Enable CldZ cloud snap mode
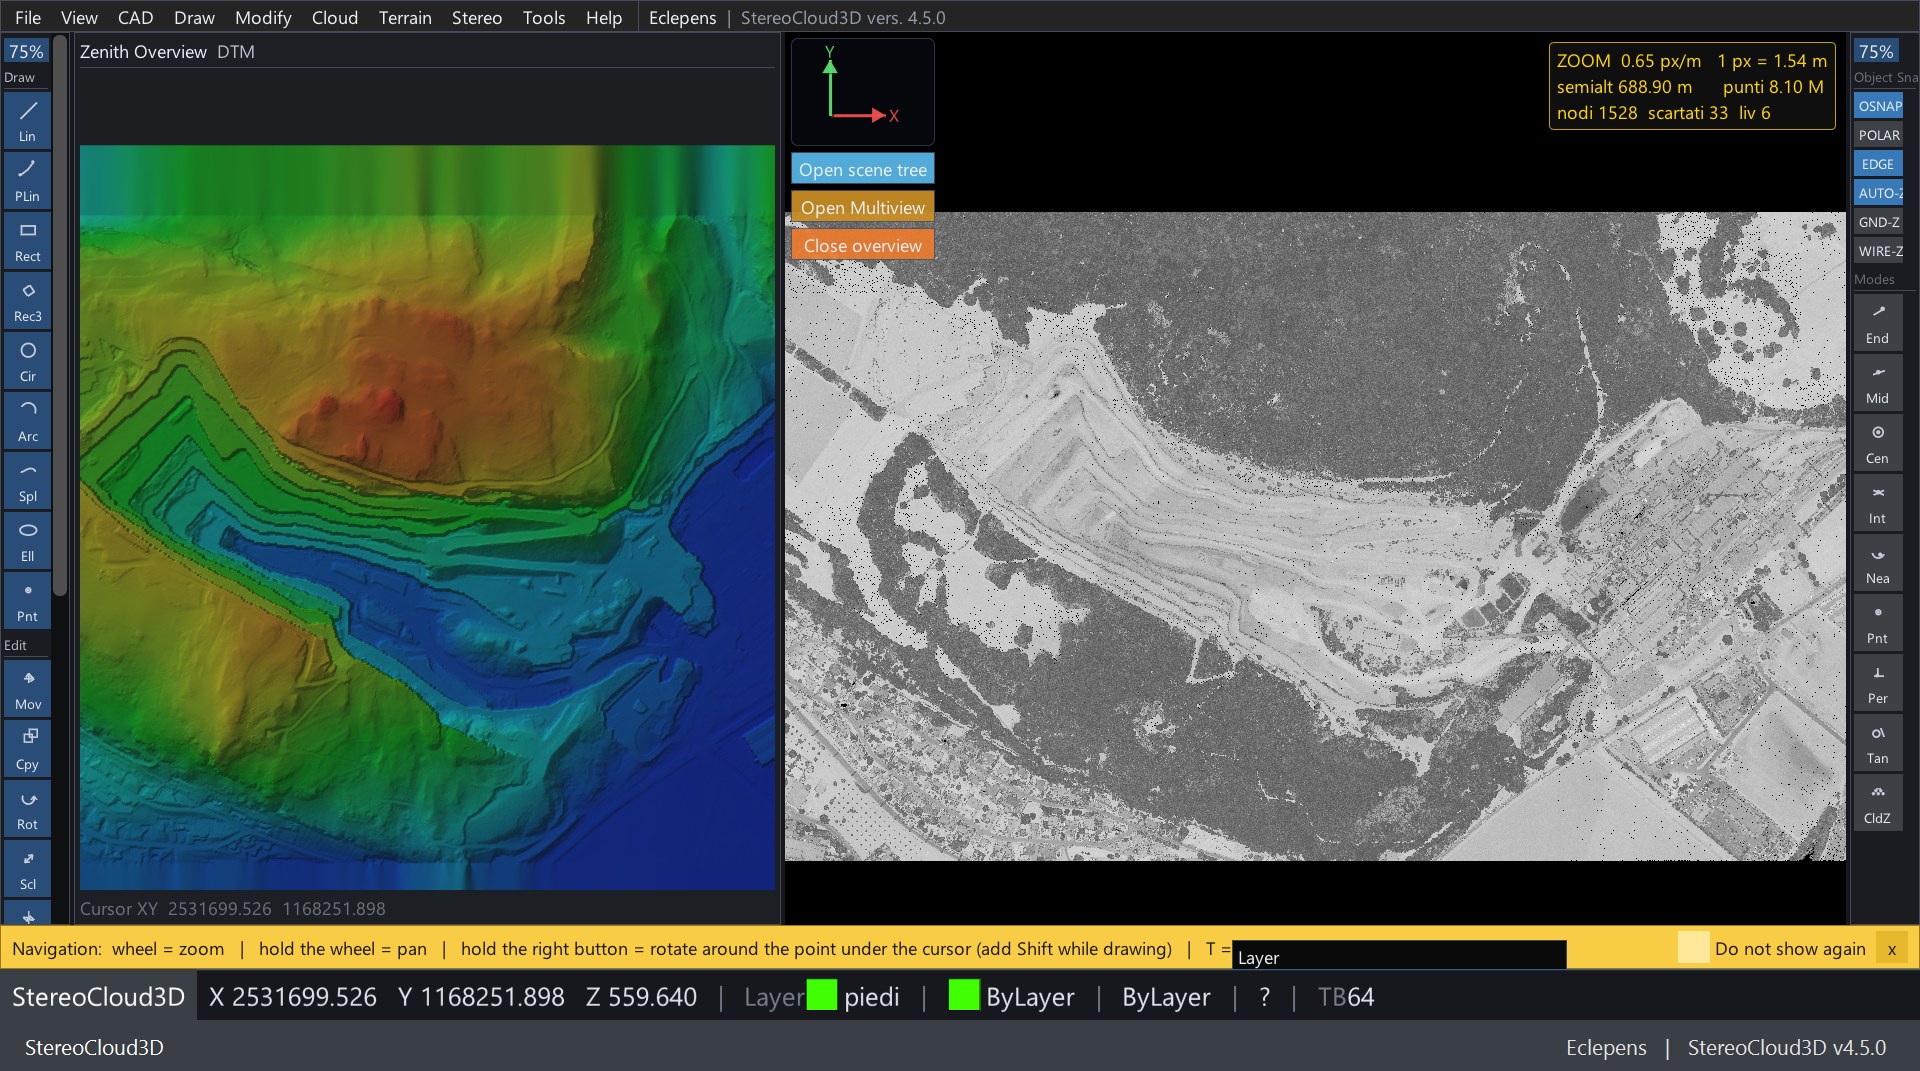Screen dimensions: 1920x1071 (1877, 802)
